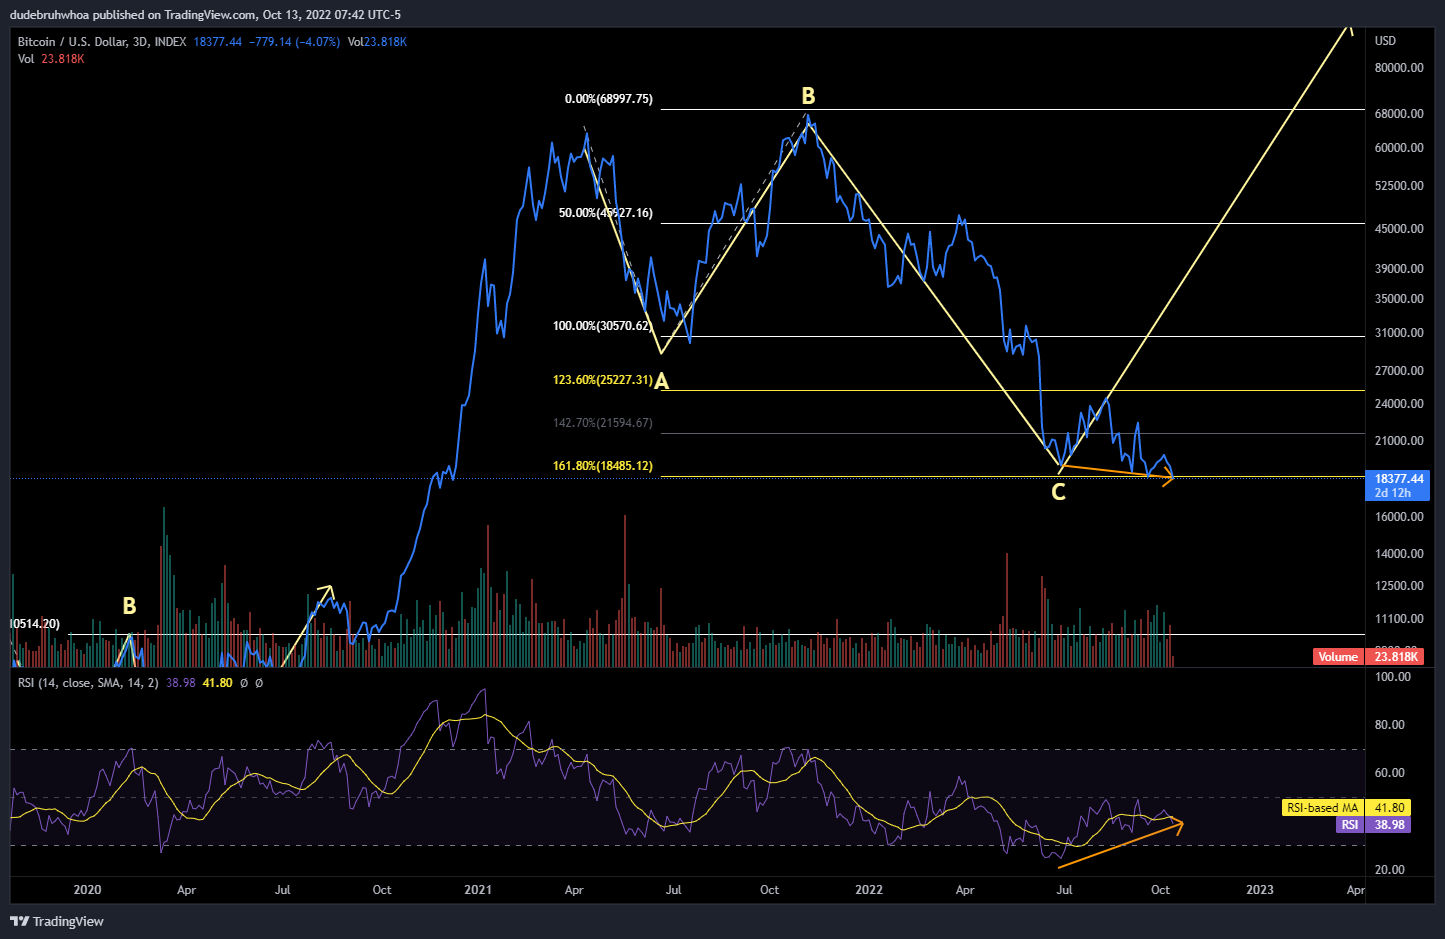Click the wave label "A" on the chart
The width and height of the screenshot is (1445, 939).
(661, 381)
